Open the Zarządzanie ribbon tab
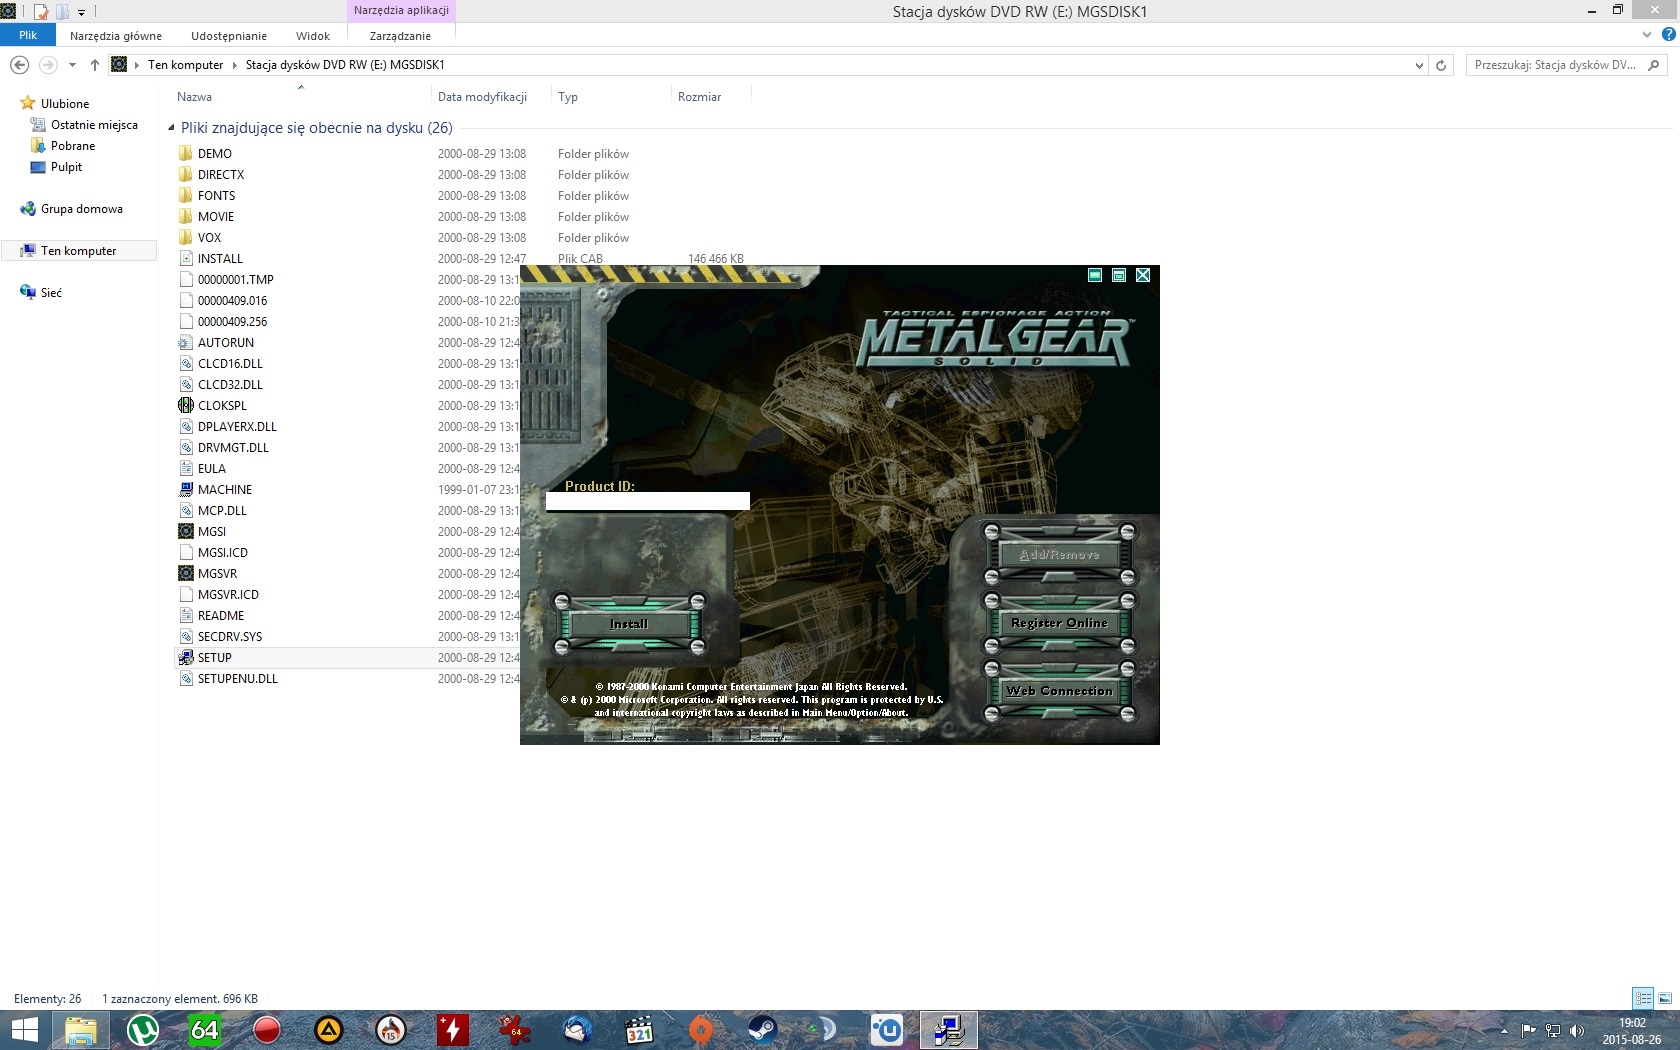 tap(400, 36)
